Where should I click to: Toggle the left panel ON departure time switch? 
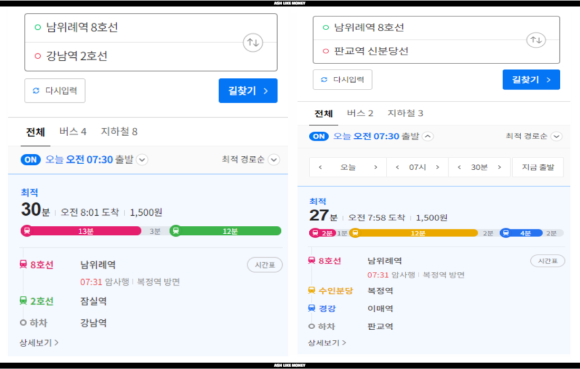31,159
